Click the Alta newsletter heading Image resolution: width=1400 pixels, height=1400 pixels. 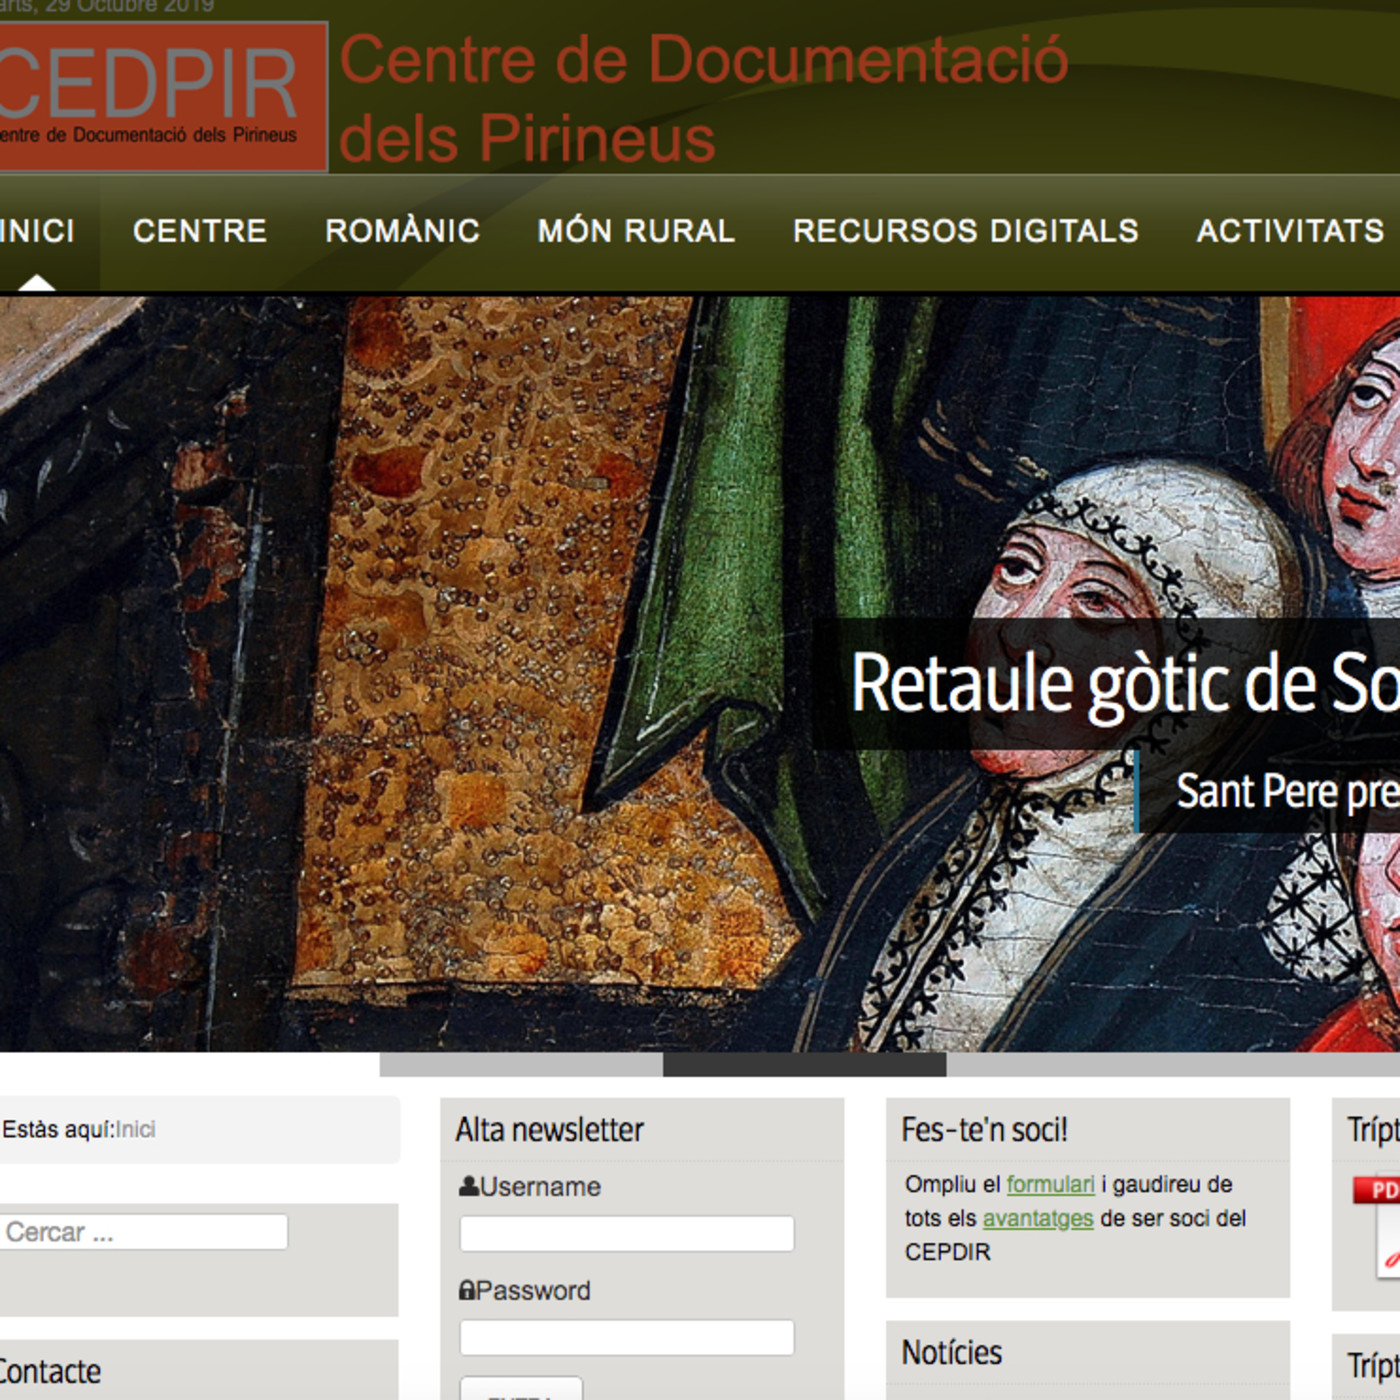549,1129
